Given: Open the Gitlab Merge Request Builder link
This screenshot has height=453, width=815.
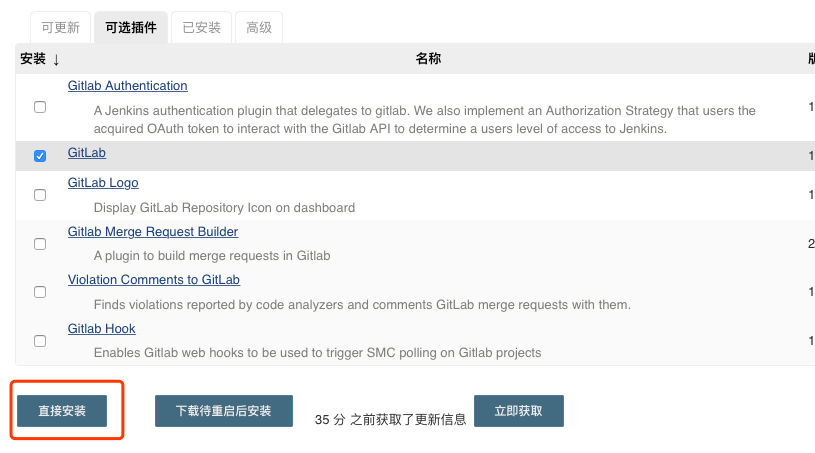Looking at the screenshot, I should click(153, 232).
